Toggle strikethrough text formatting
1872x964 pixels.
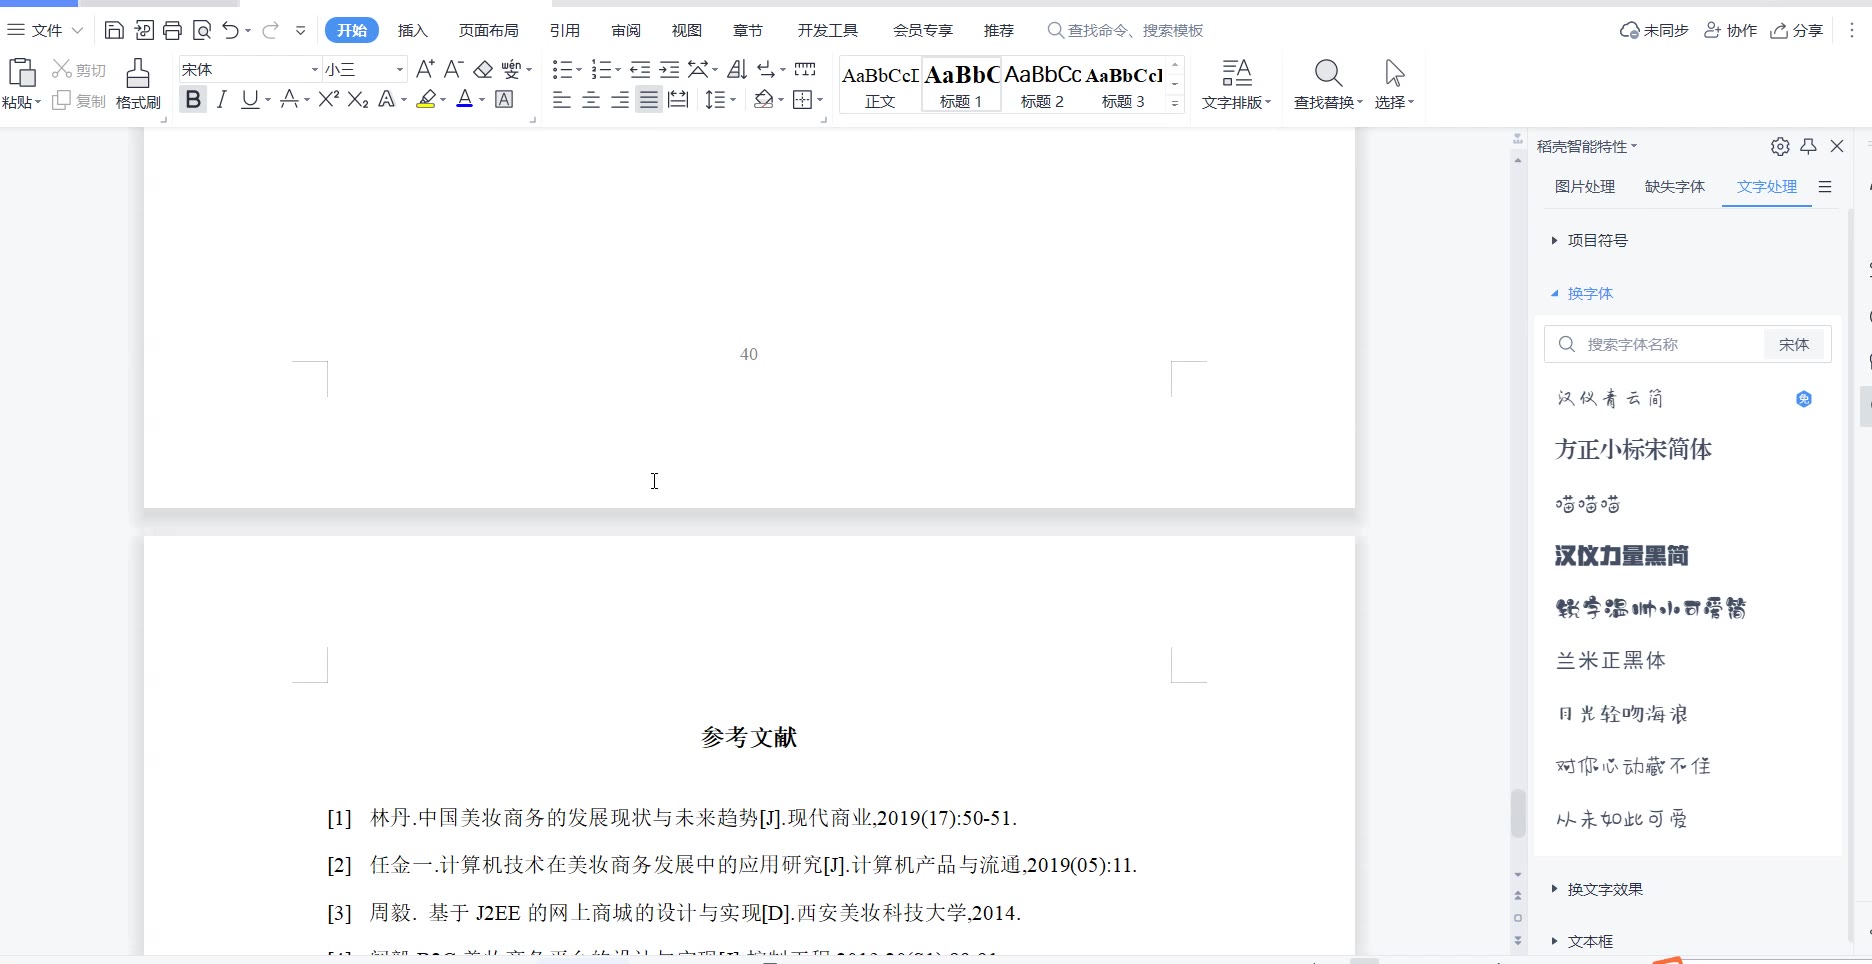(289, 99)
